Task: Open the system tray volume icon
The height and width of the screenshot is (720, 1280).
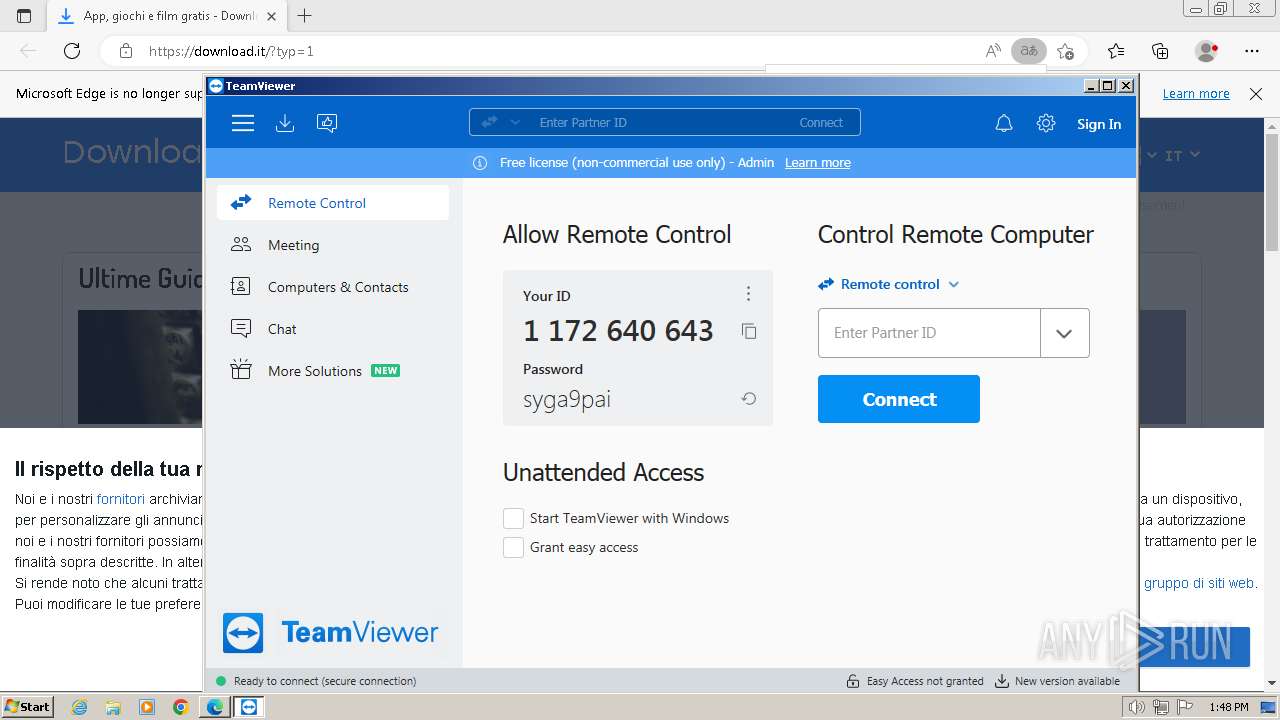Action: click(1136, 707)
